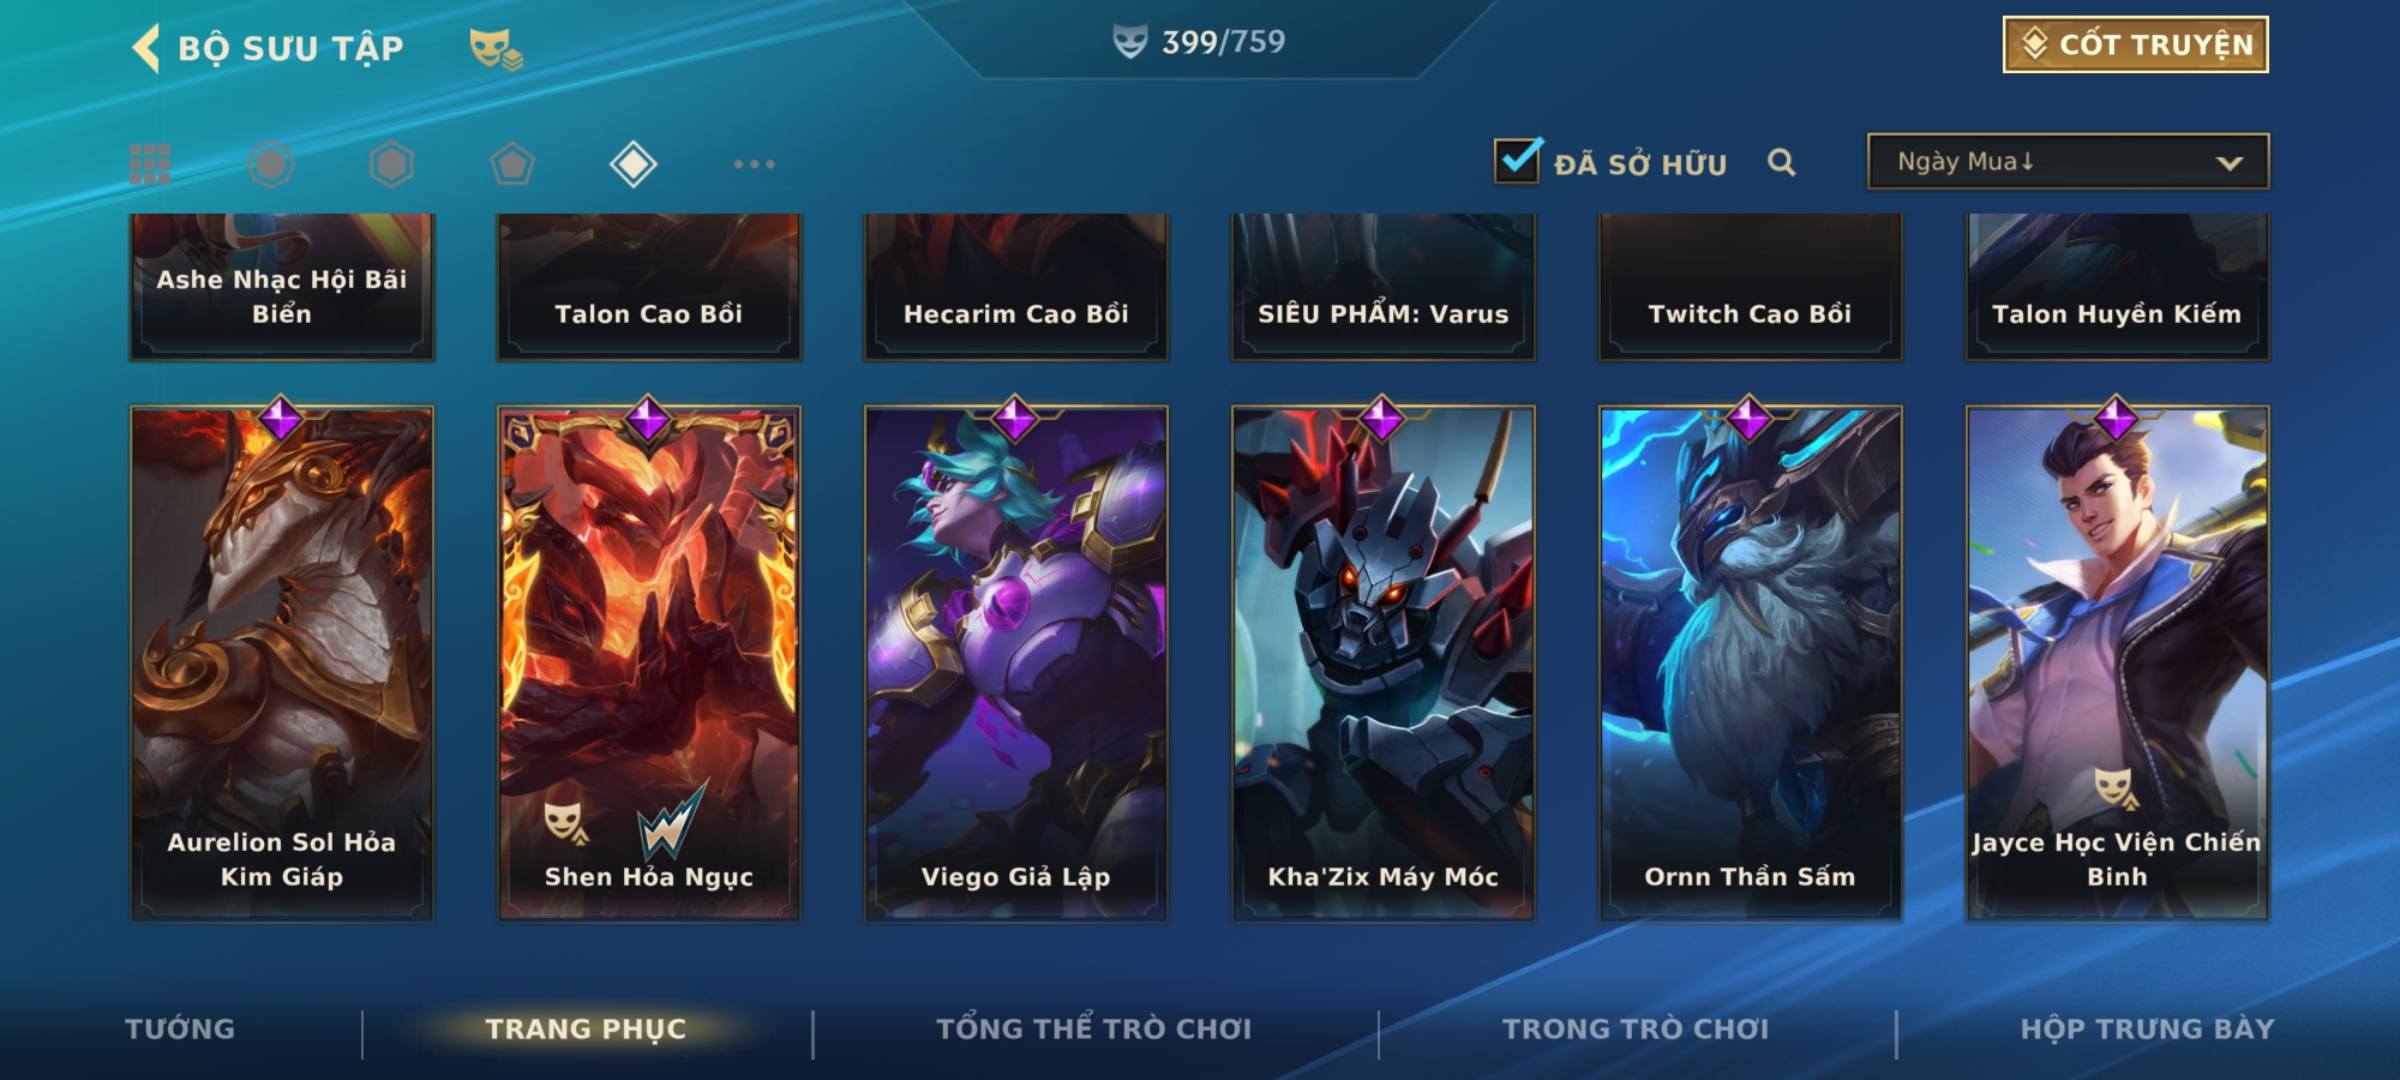This screenshot has width=2400, height=1080.
Task: Open the Cốt Truyện button
Action: click(2135, 44)
